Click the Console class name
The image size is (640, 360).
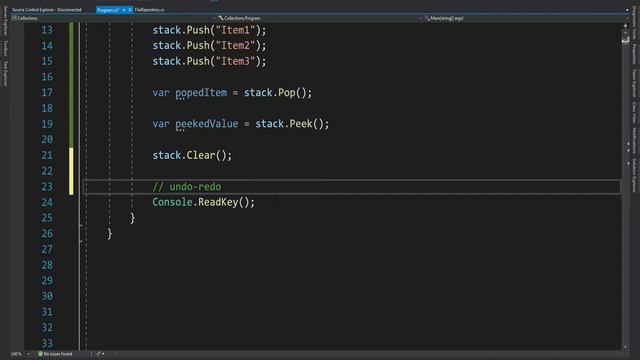[x=172, y=202]
